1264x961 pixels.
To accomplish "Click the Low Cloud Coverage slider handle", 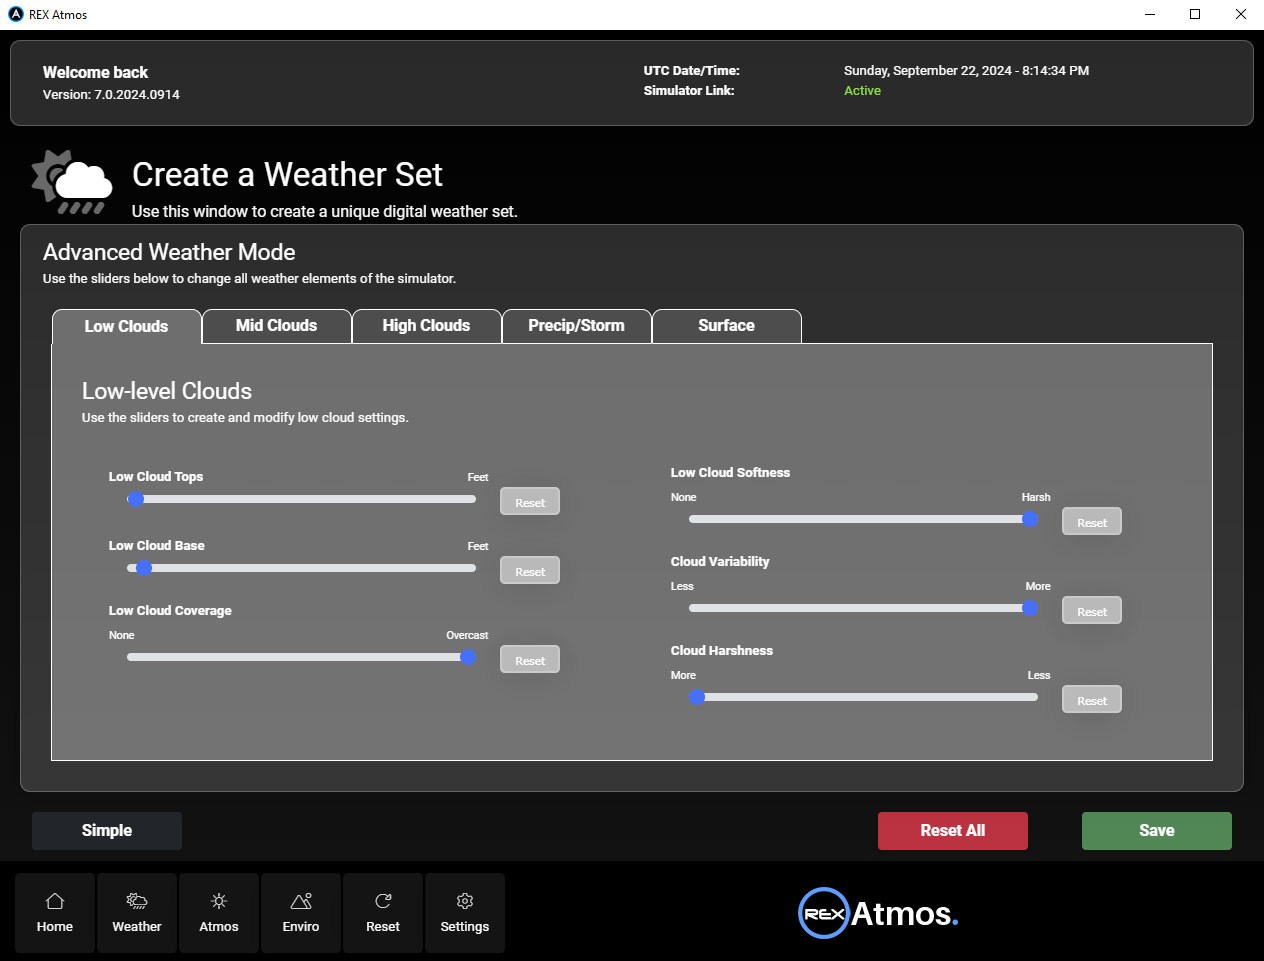I will [468, 657].
